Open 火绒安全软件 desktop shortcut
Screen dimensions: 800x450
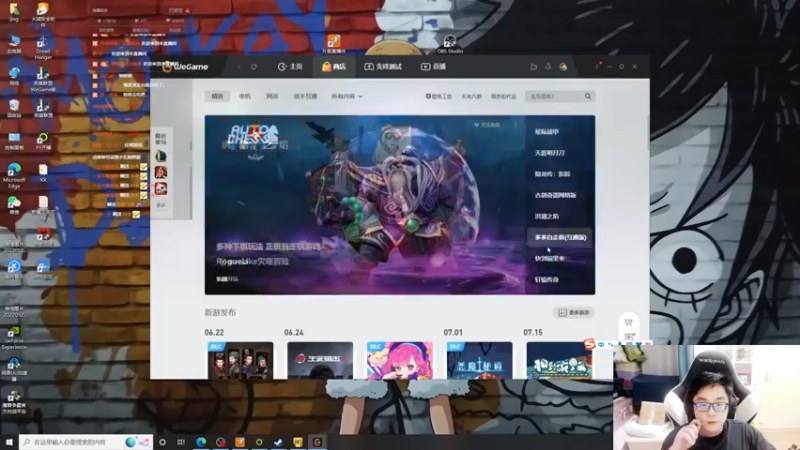(x=43, y=13)
